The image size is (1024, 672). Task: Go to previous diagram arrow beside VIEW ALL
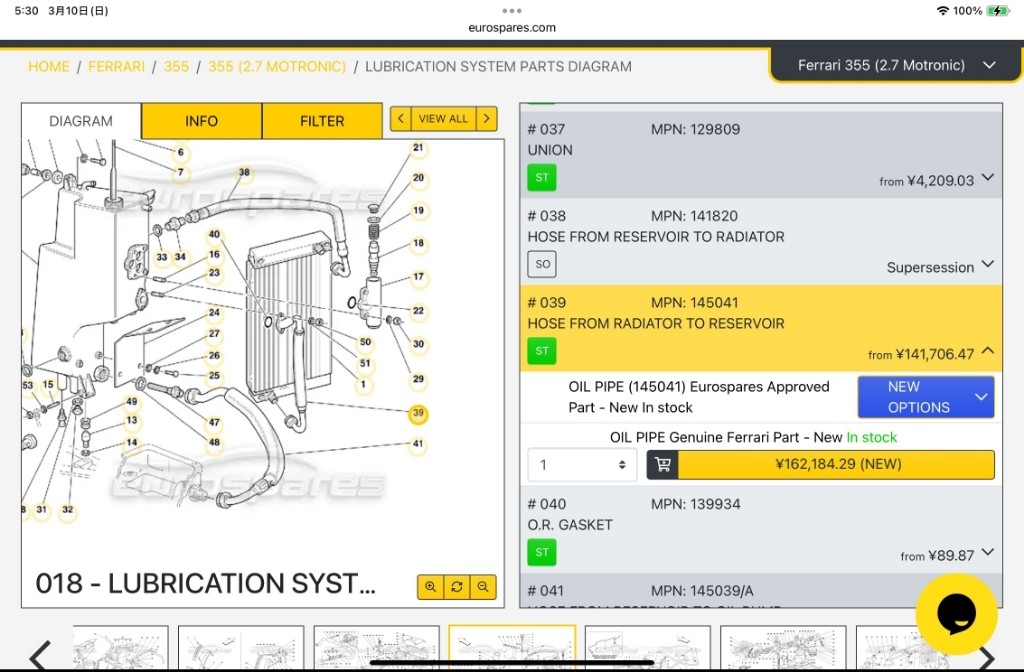tap(400, 119)
